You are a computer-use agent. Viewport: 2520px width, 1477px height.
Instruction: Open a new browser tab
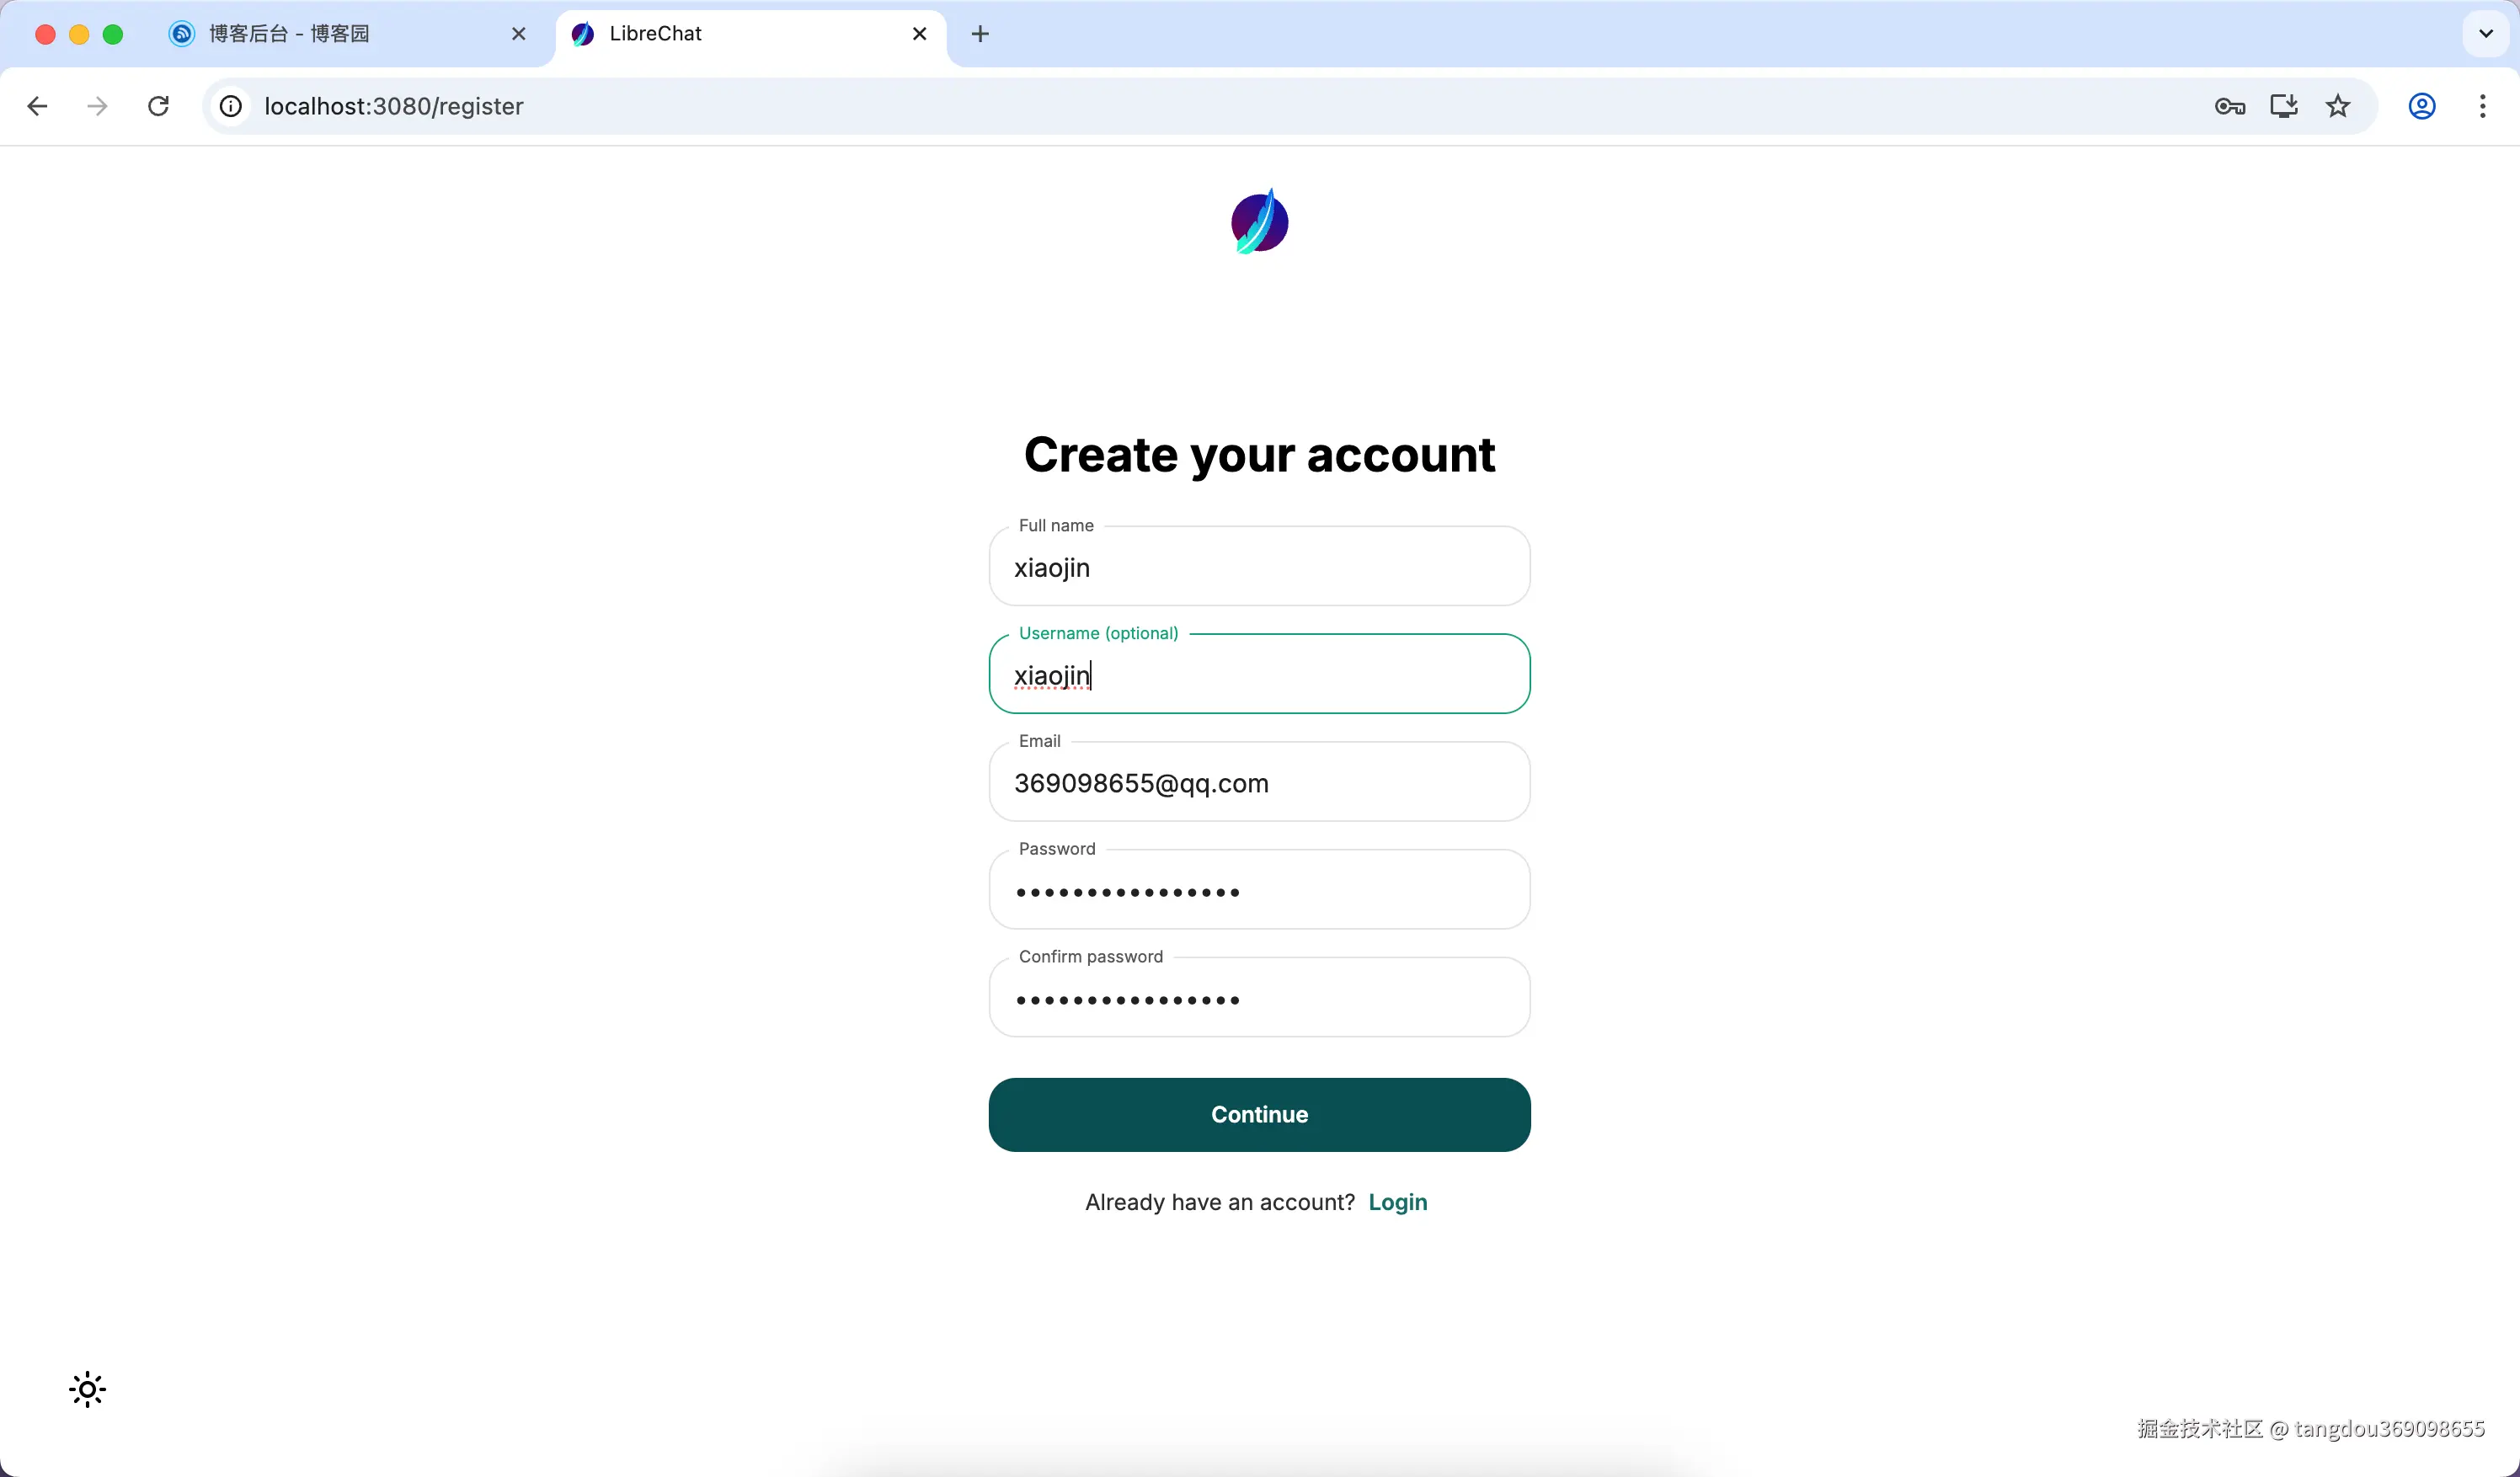coord(980,34)
